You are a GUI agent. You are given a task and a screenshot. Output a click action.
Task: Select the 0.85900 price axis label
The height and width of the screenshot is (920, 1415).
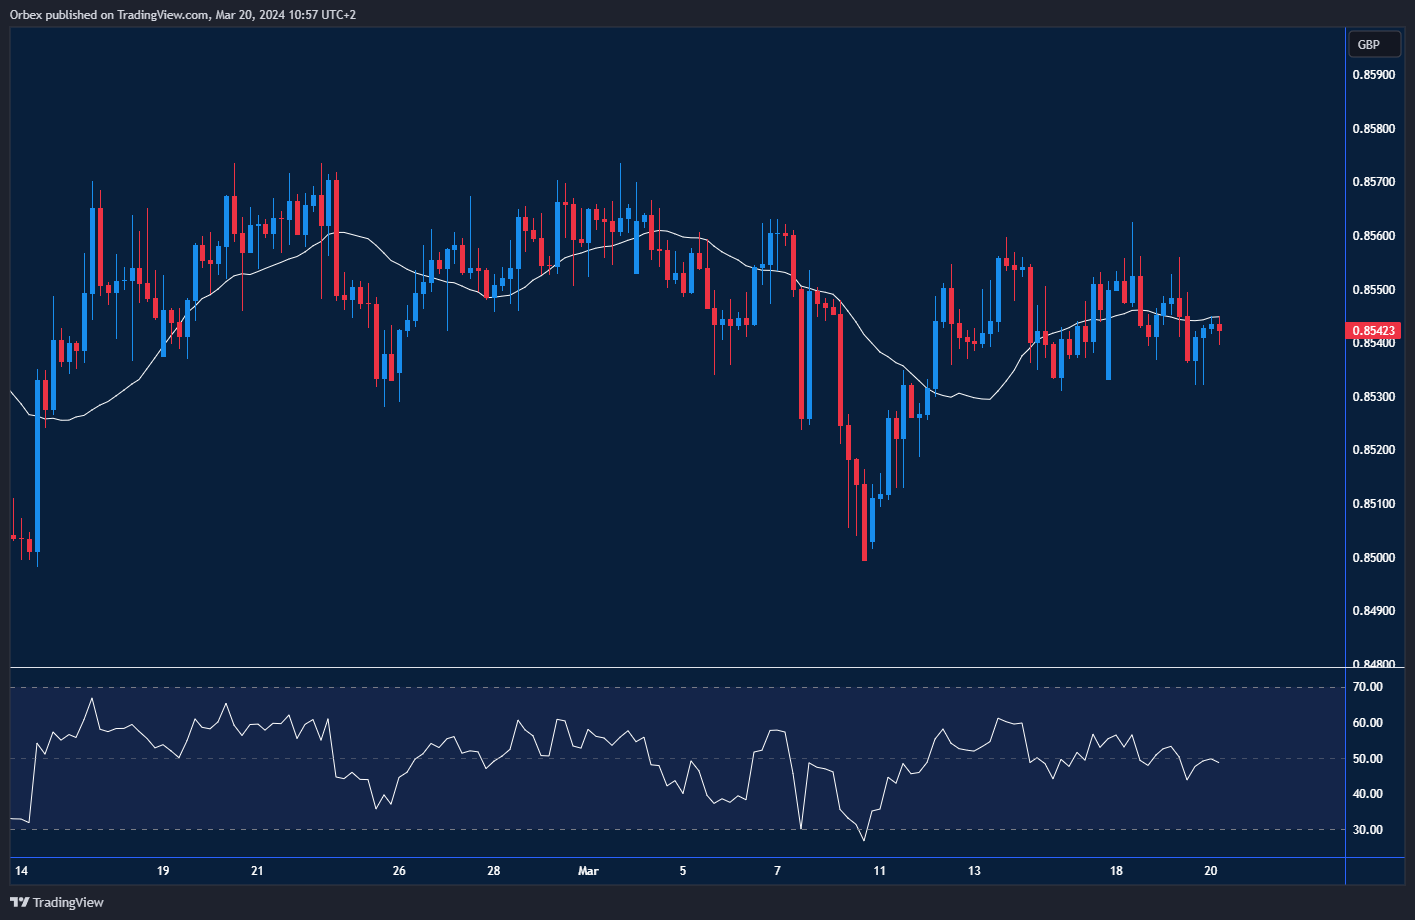pos(1374,75)
